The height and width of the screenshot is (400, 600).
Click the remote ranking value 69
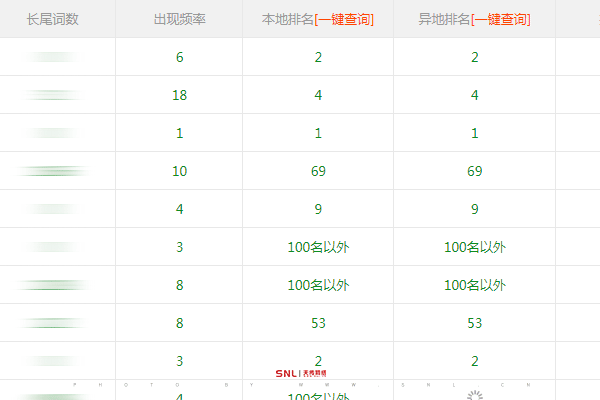(475, 171)
